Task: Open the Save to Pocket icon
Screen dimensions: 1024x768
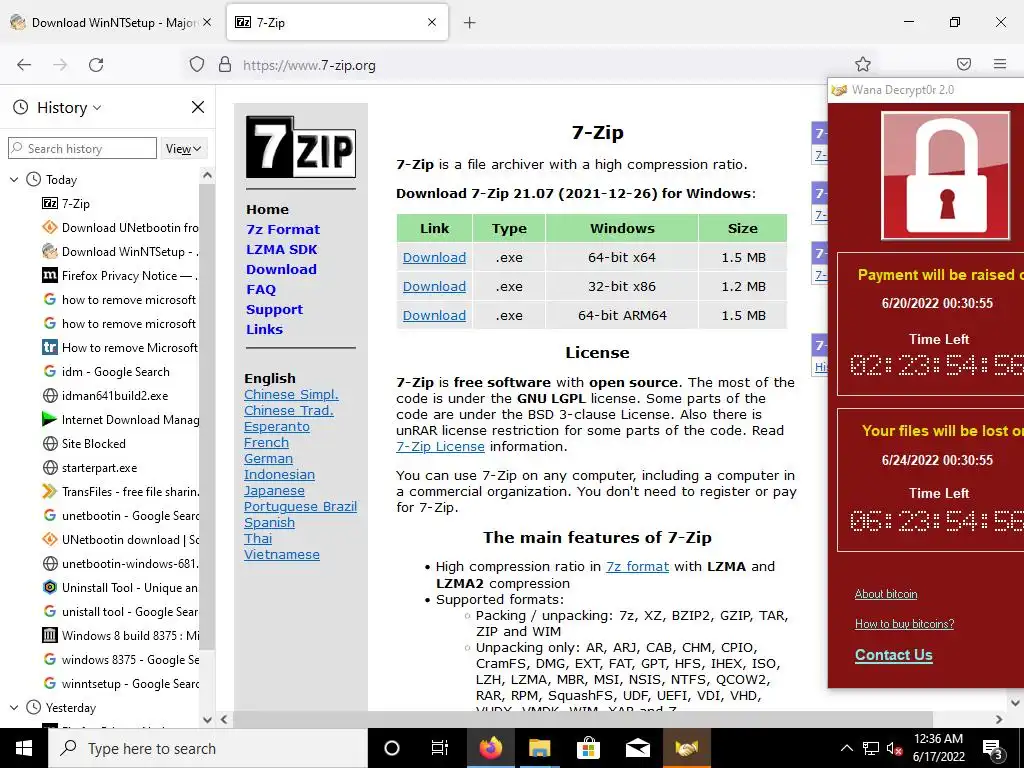Action: pos(964,64)
